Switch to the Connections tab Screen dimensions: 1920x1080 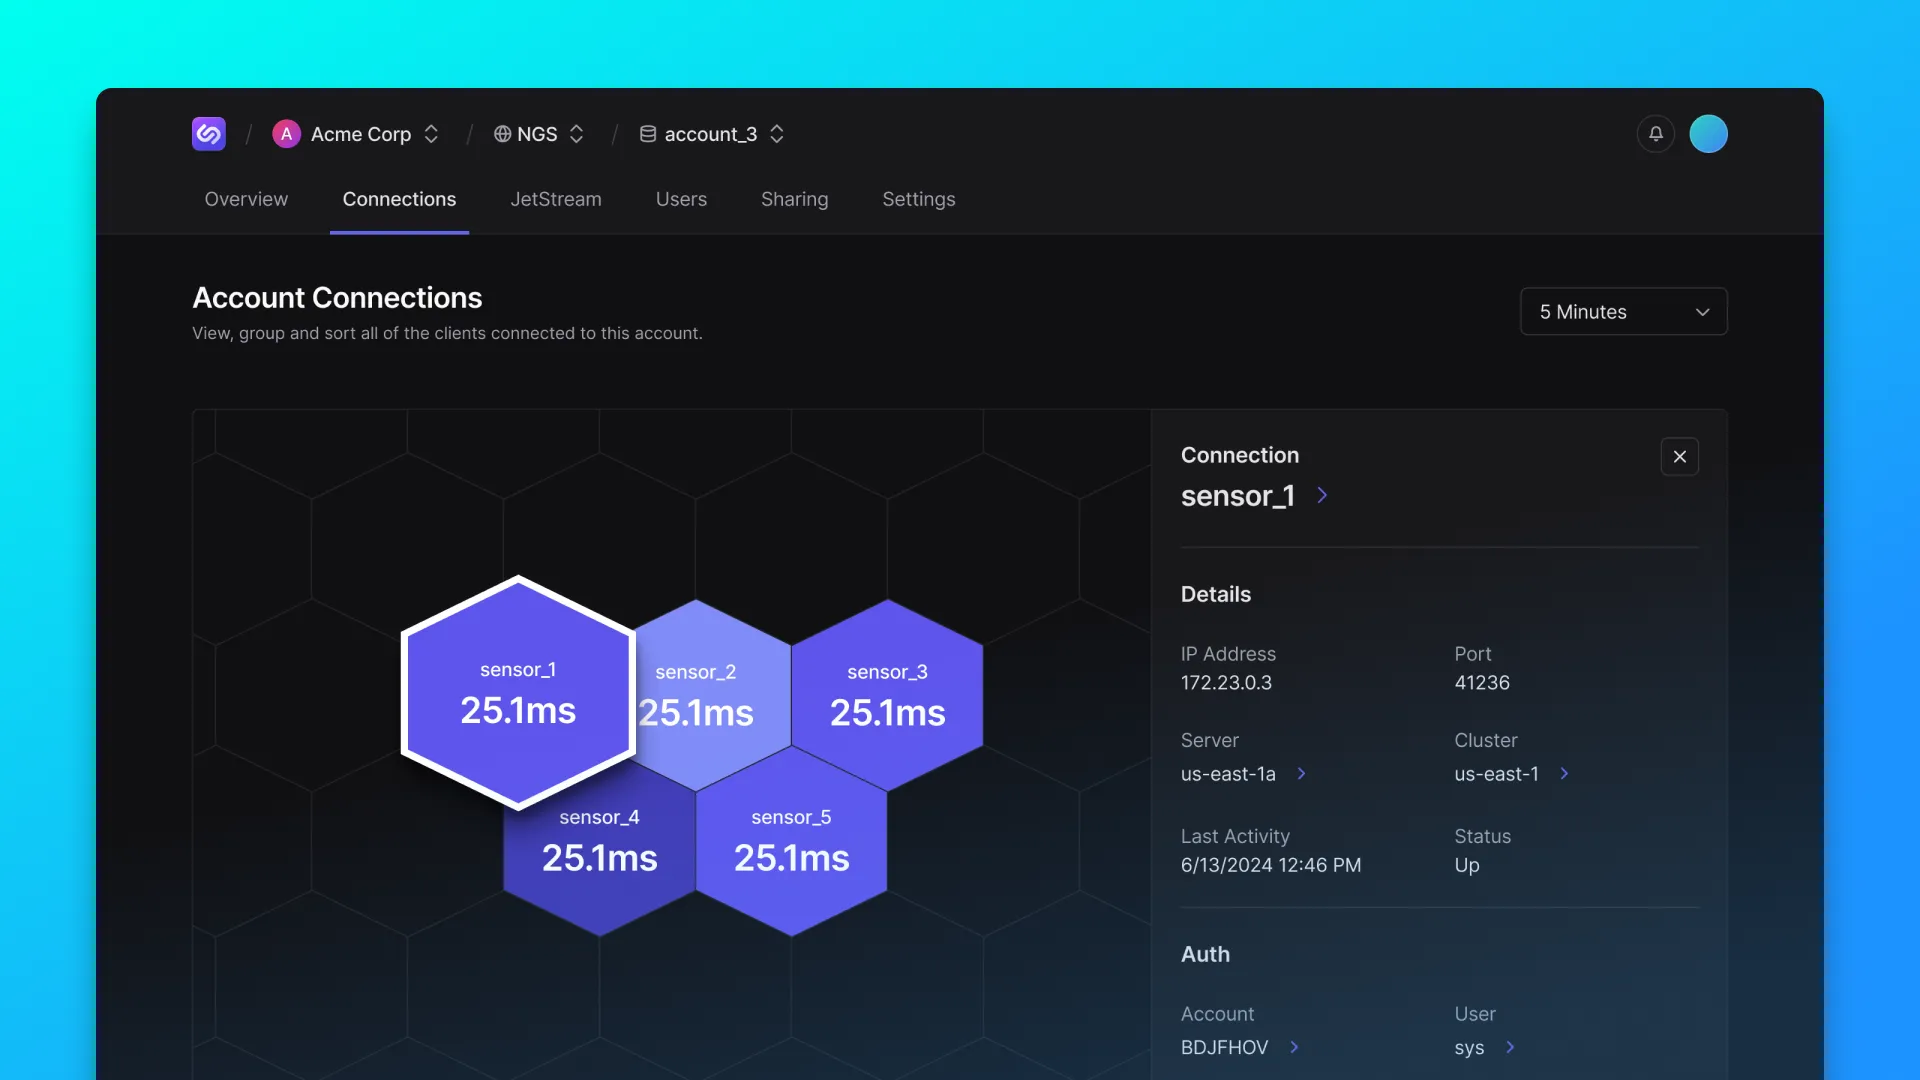(399, 199)
